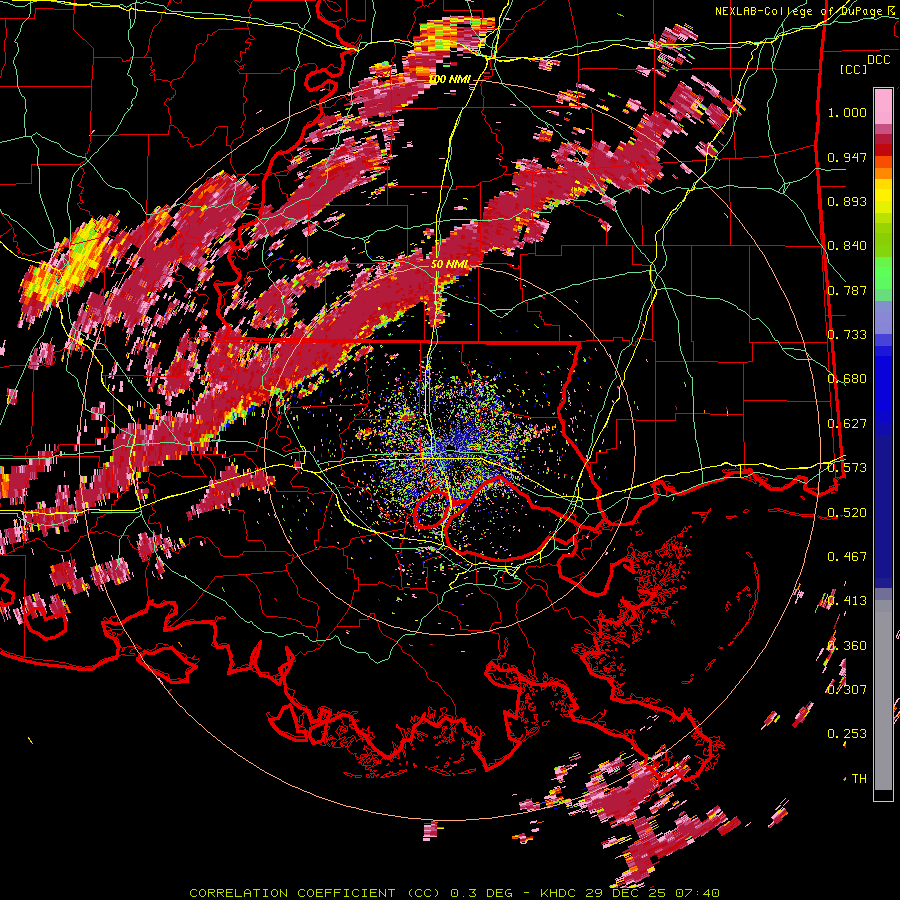Click the 0.893 legend value

point(847,201)
